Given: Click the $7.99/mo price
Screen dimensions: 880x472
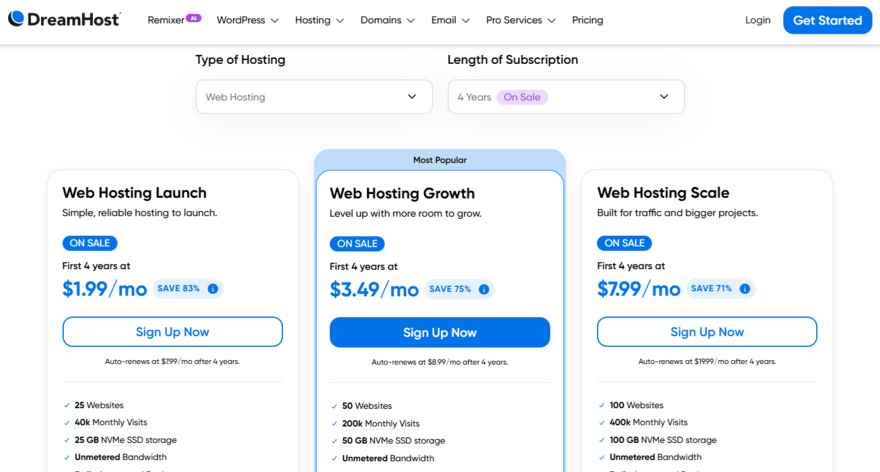Looking at the screenshot, I should 639,289.
